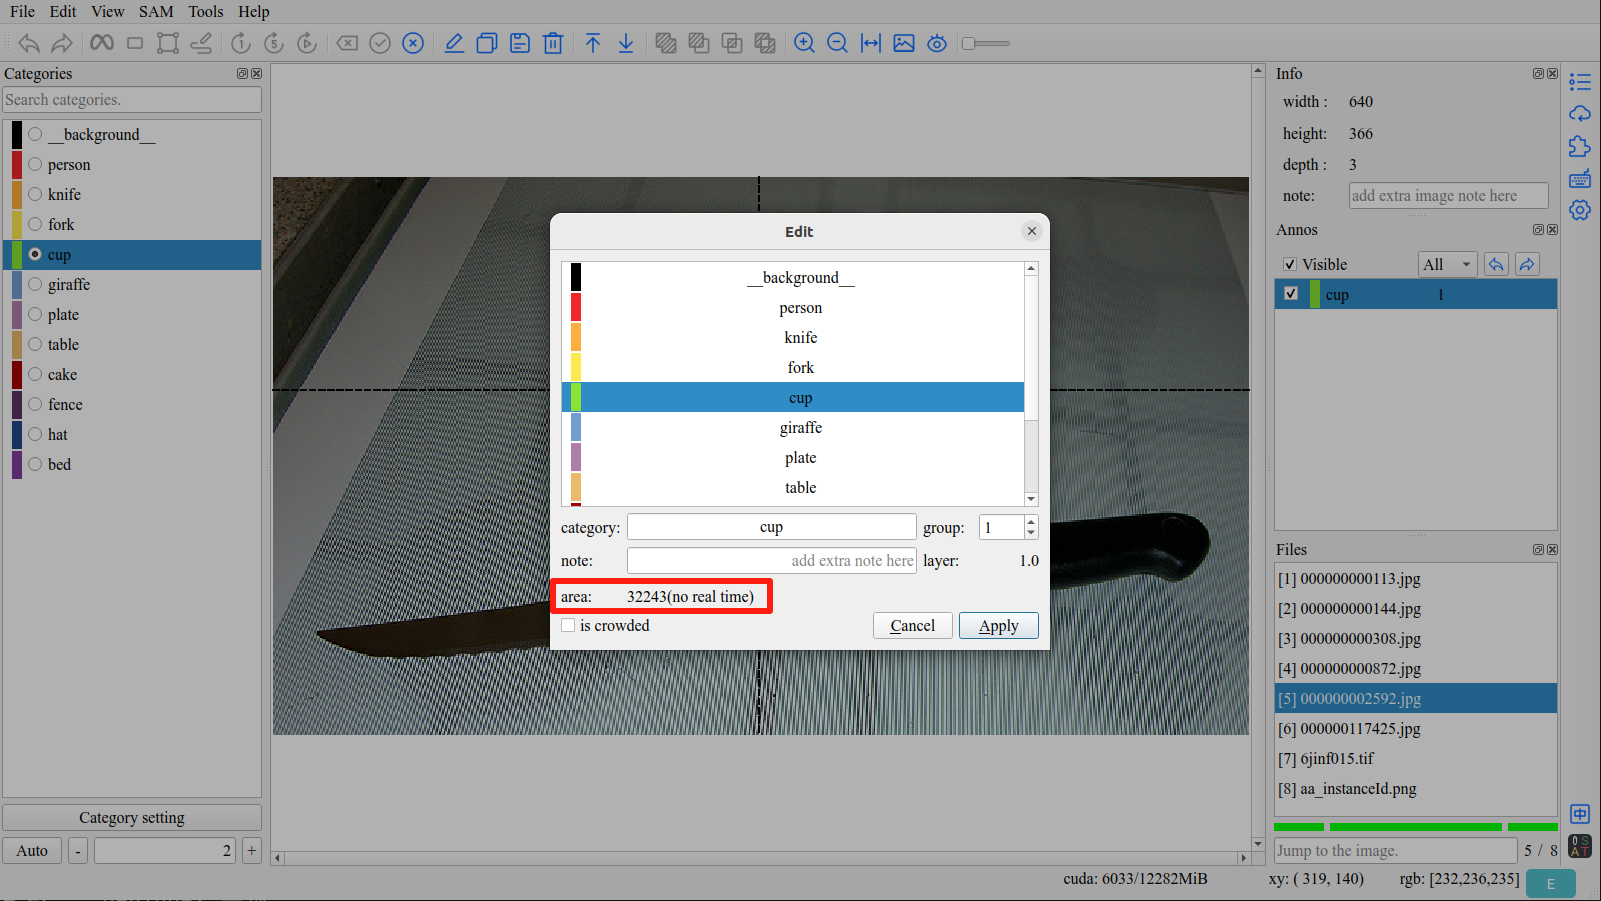Click the copy annotation toolbar icon
Screen dimensions: 1601x901
[x=487, y=43]
